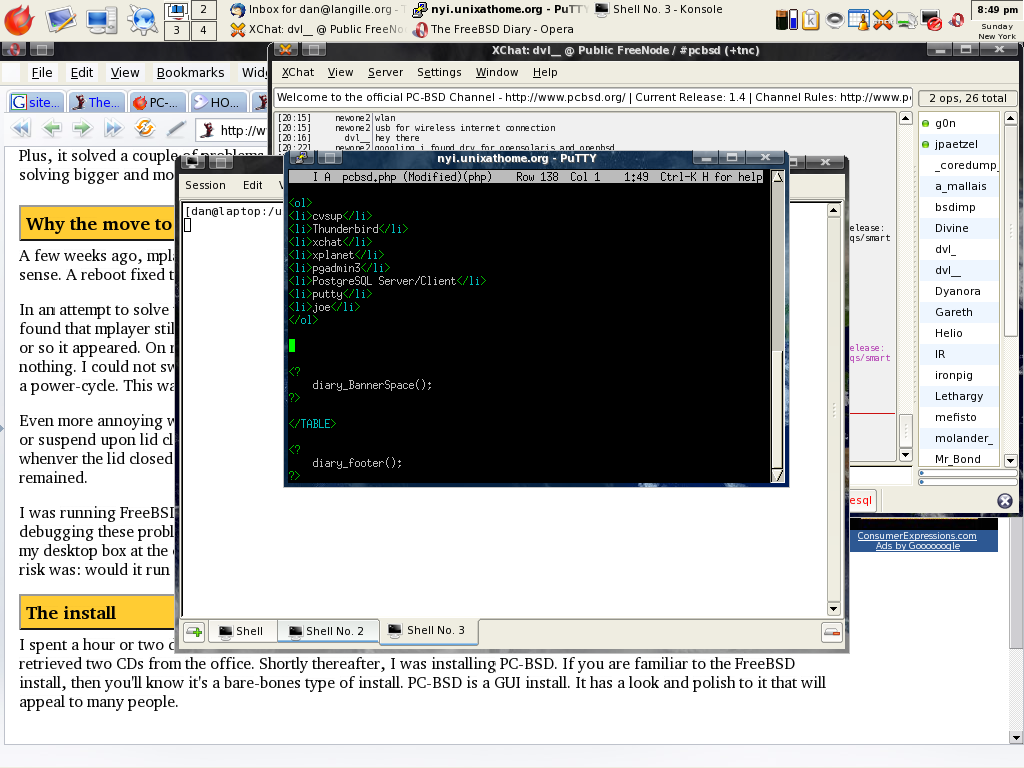The height and width of the screenshot is (768, 1024).
Task: Click Opera's rewind navigation icon
Action: 21,129
